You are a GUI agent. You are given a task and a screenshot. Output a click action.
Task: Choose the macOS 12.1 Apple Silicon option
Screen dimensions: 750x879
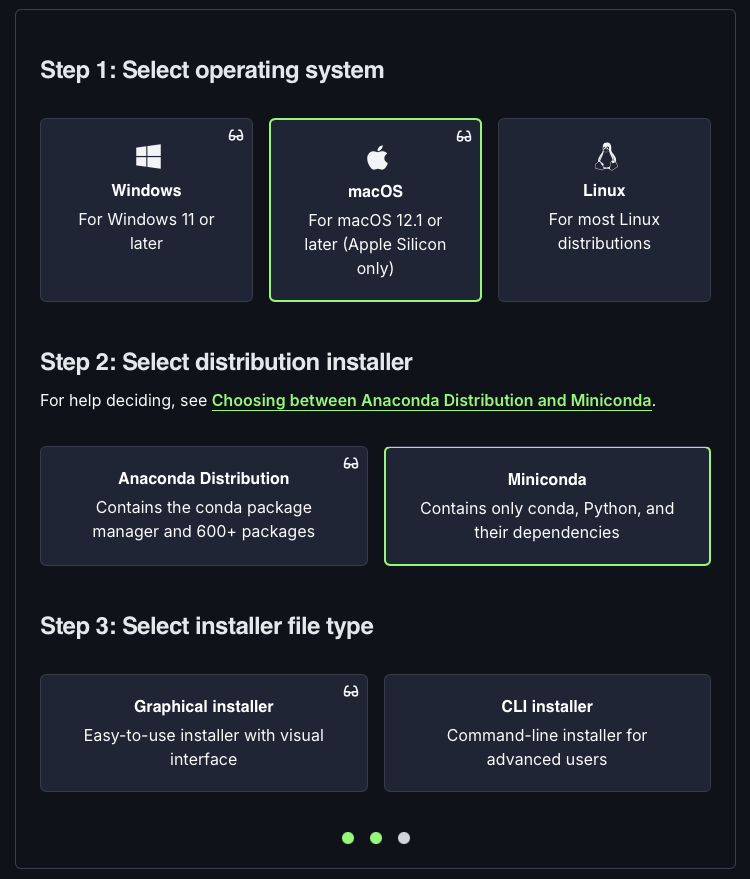point(375,210)
